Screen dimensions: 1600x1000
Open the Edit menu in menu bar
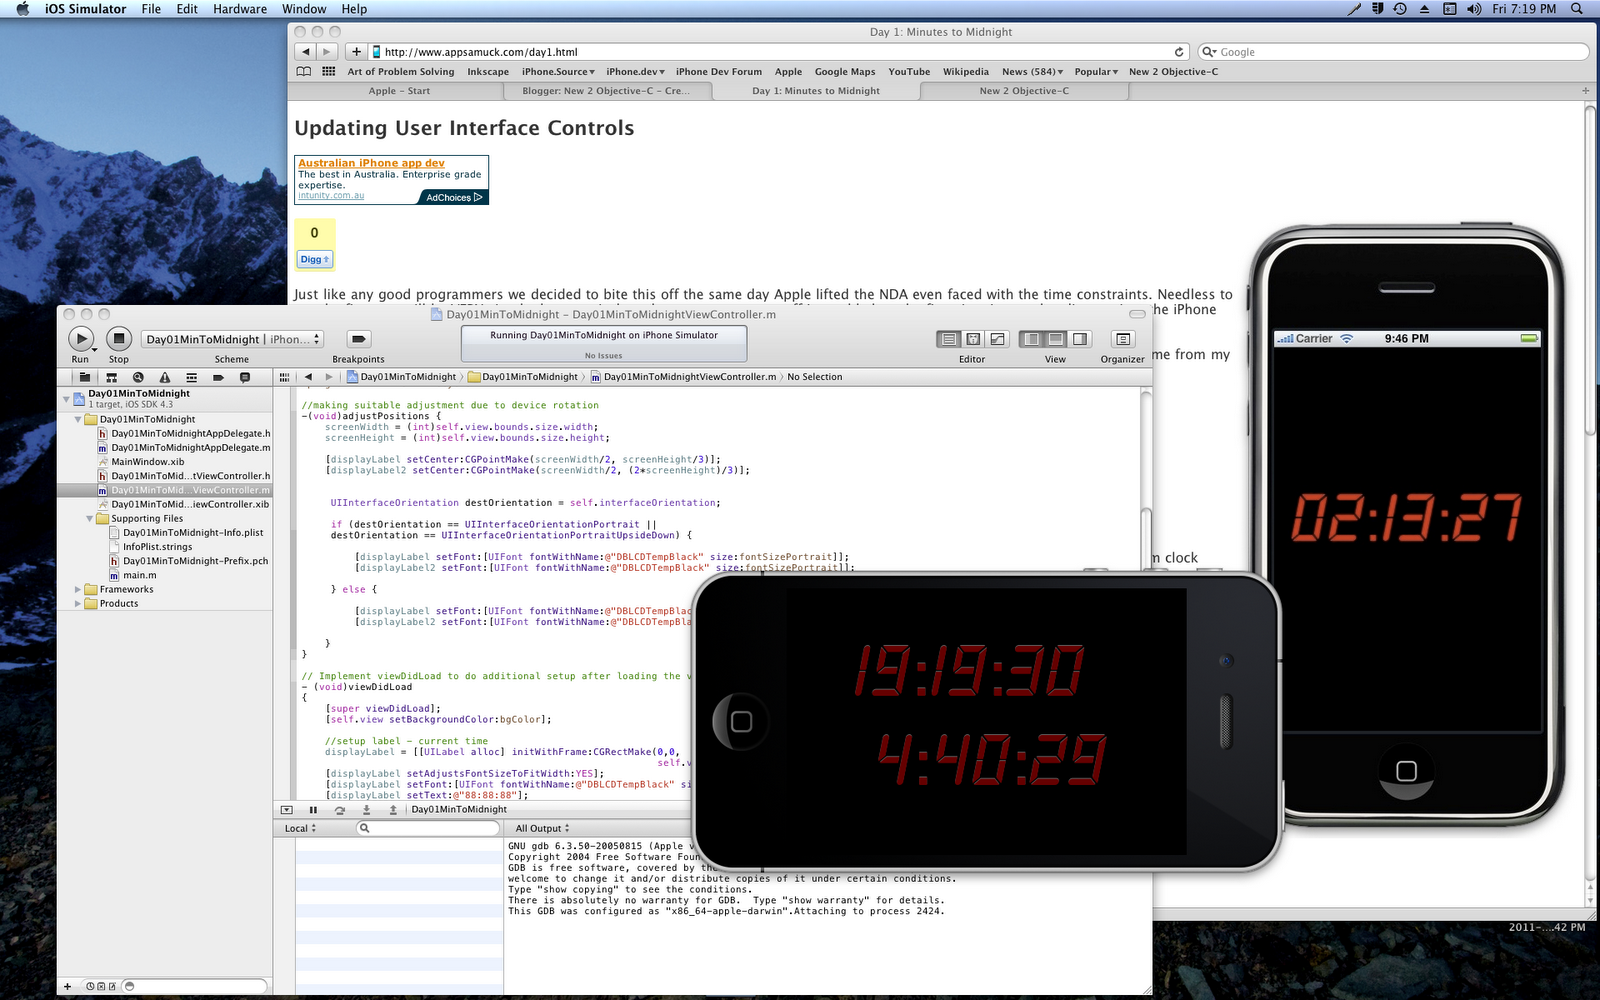pos(187,9)
